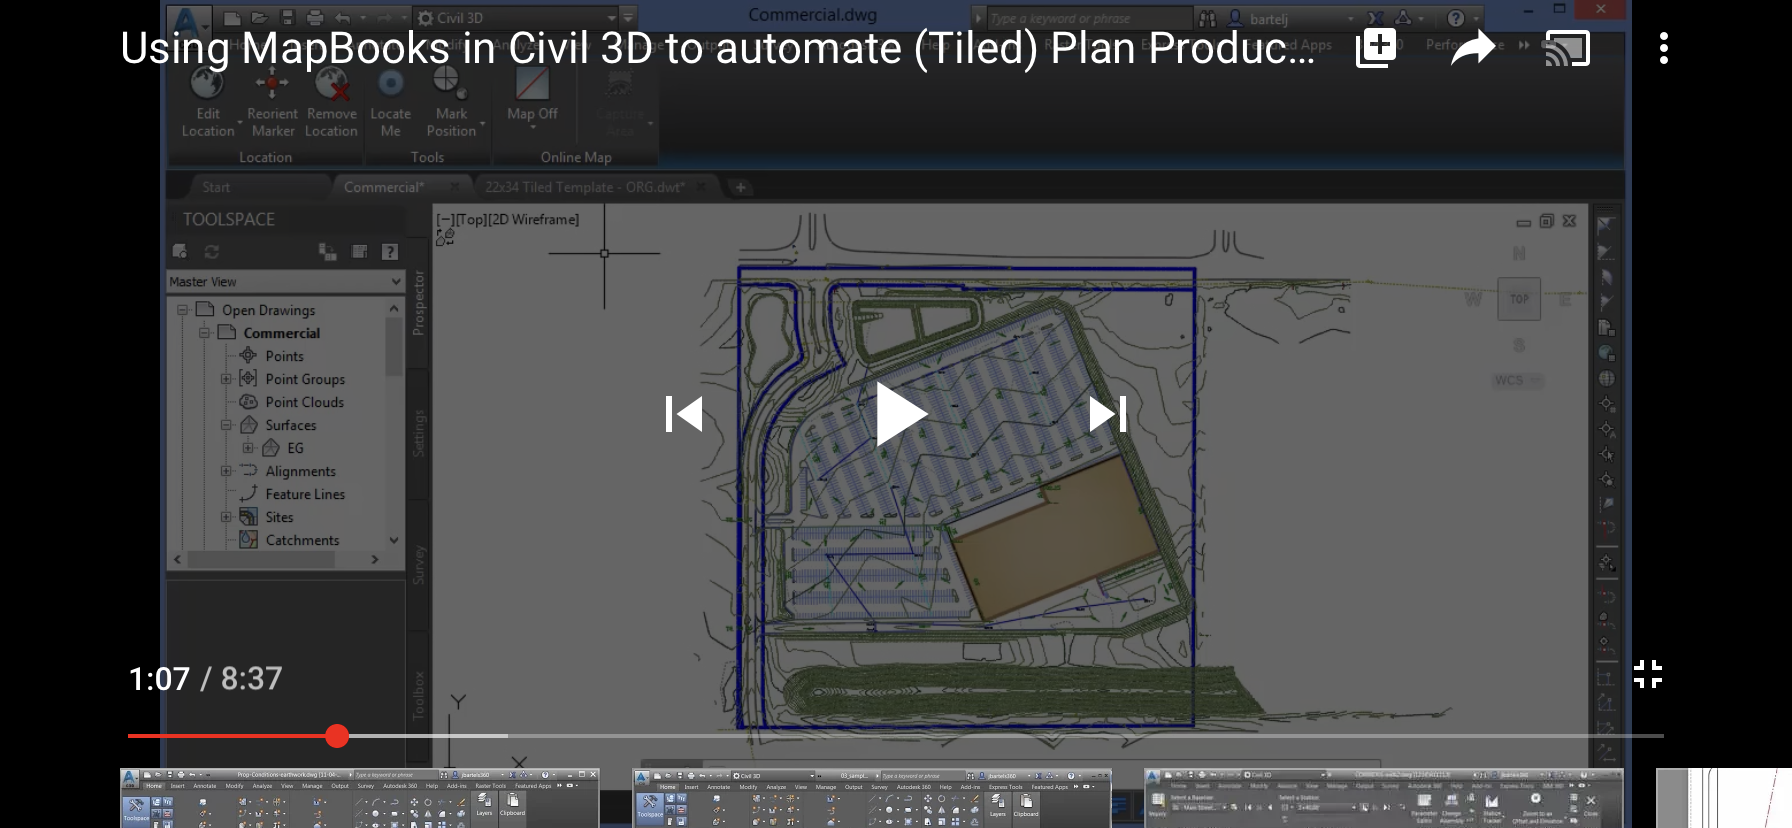Open the Survey vertical tab
1792x828 pixels.
pyautogui.click(x=419, y=565)
